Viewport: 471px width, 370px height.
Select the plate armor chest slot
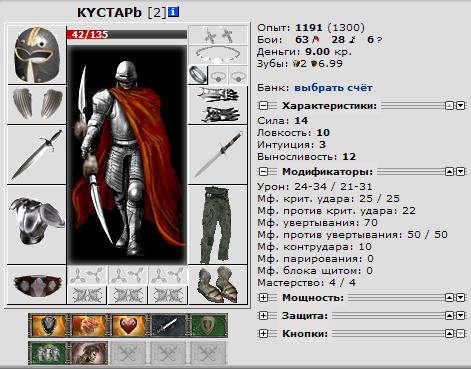coord(37,225)
